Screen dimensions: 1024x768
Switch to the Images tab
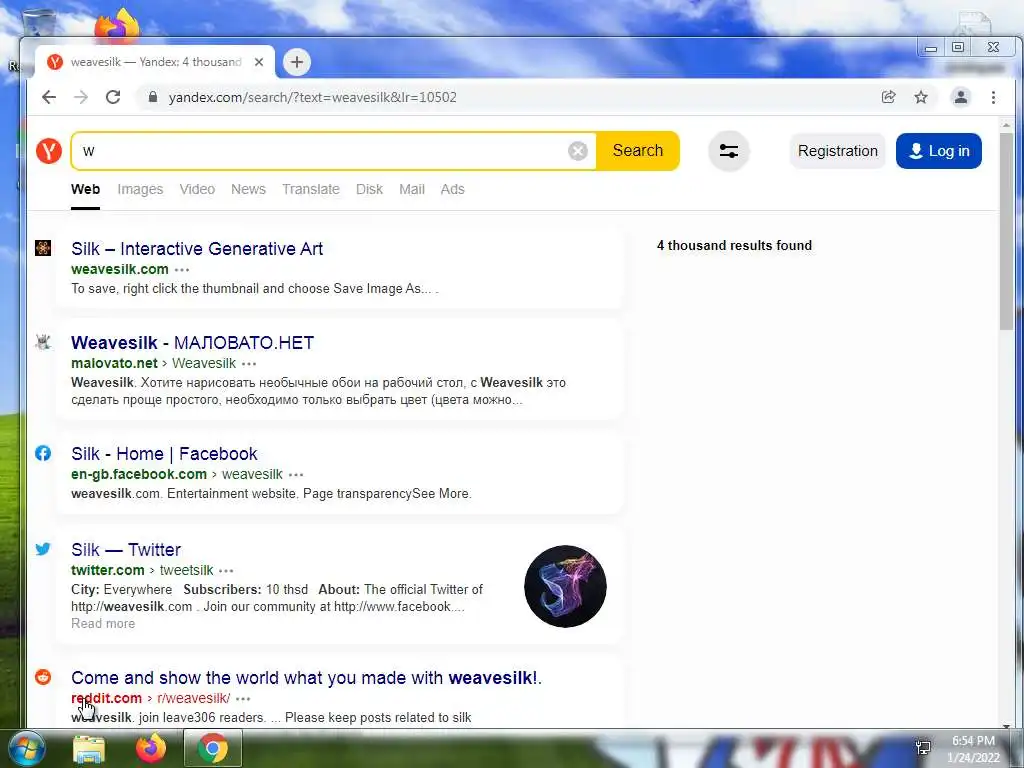point(140,189)
